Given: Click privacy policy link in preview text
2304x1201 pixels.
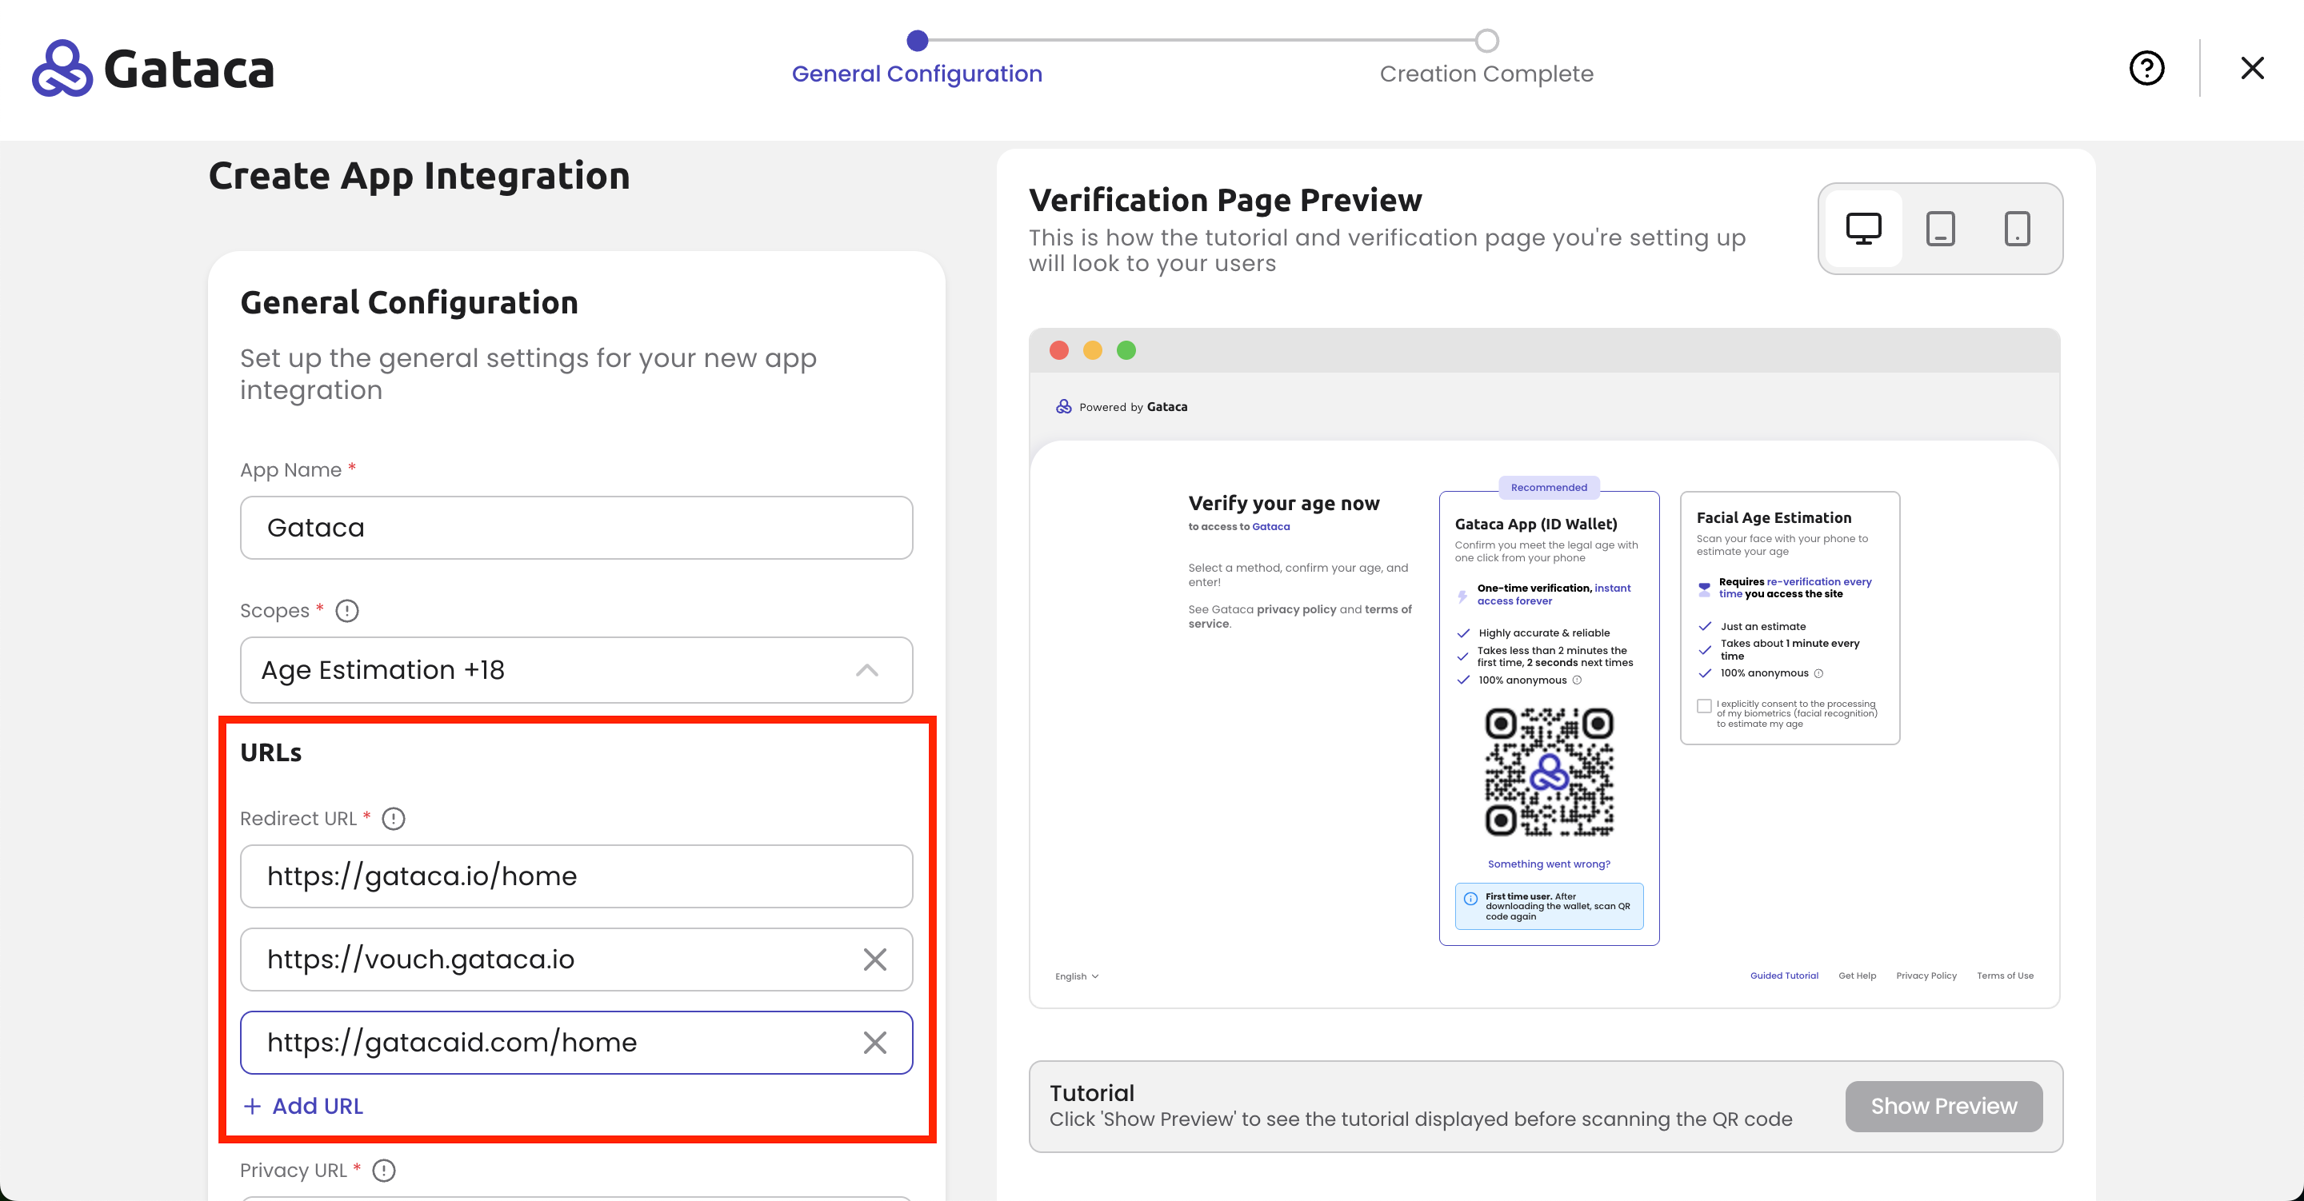Looking at the screenshot, I should pos(1296,610).
